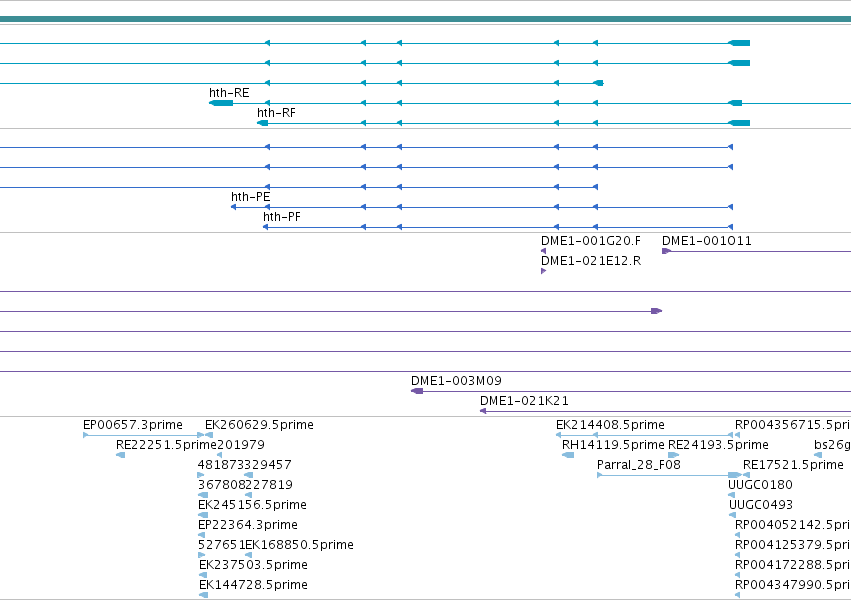Viewport: 851px width, 600px height.
Task: Click the DME1-001G20.F purple arrowhead
Action: pos(543,251)
